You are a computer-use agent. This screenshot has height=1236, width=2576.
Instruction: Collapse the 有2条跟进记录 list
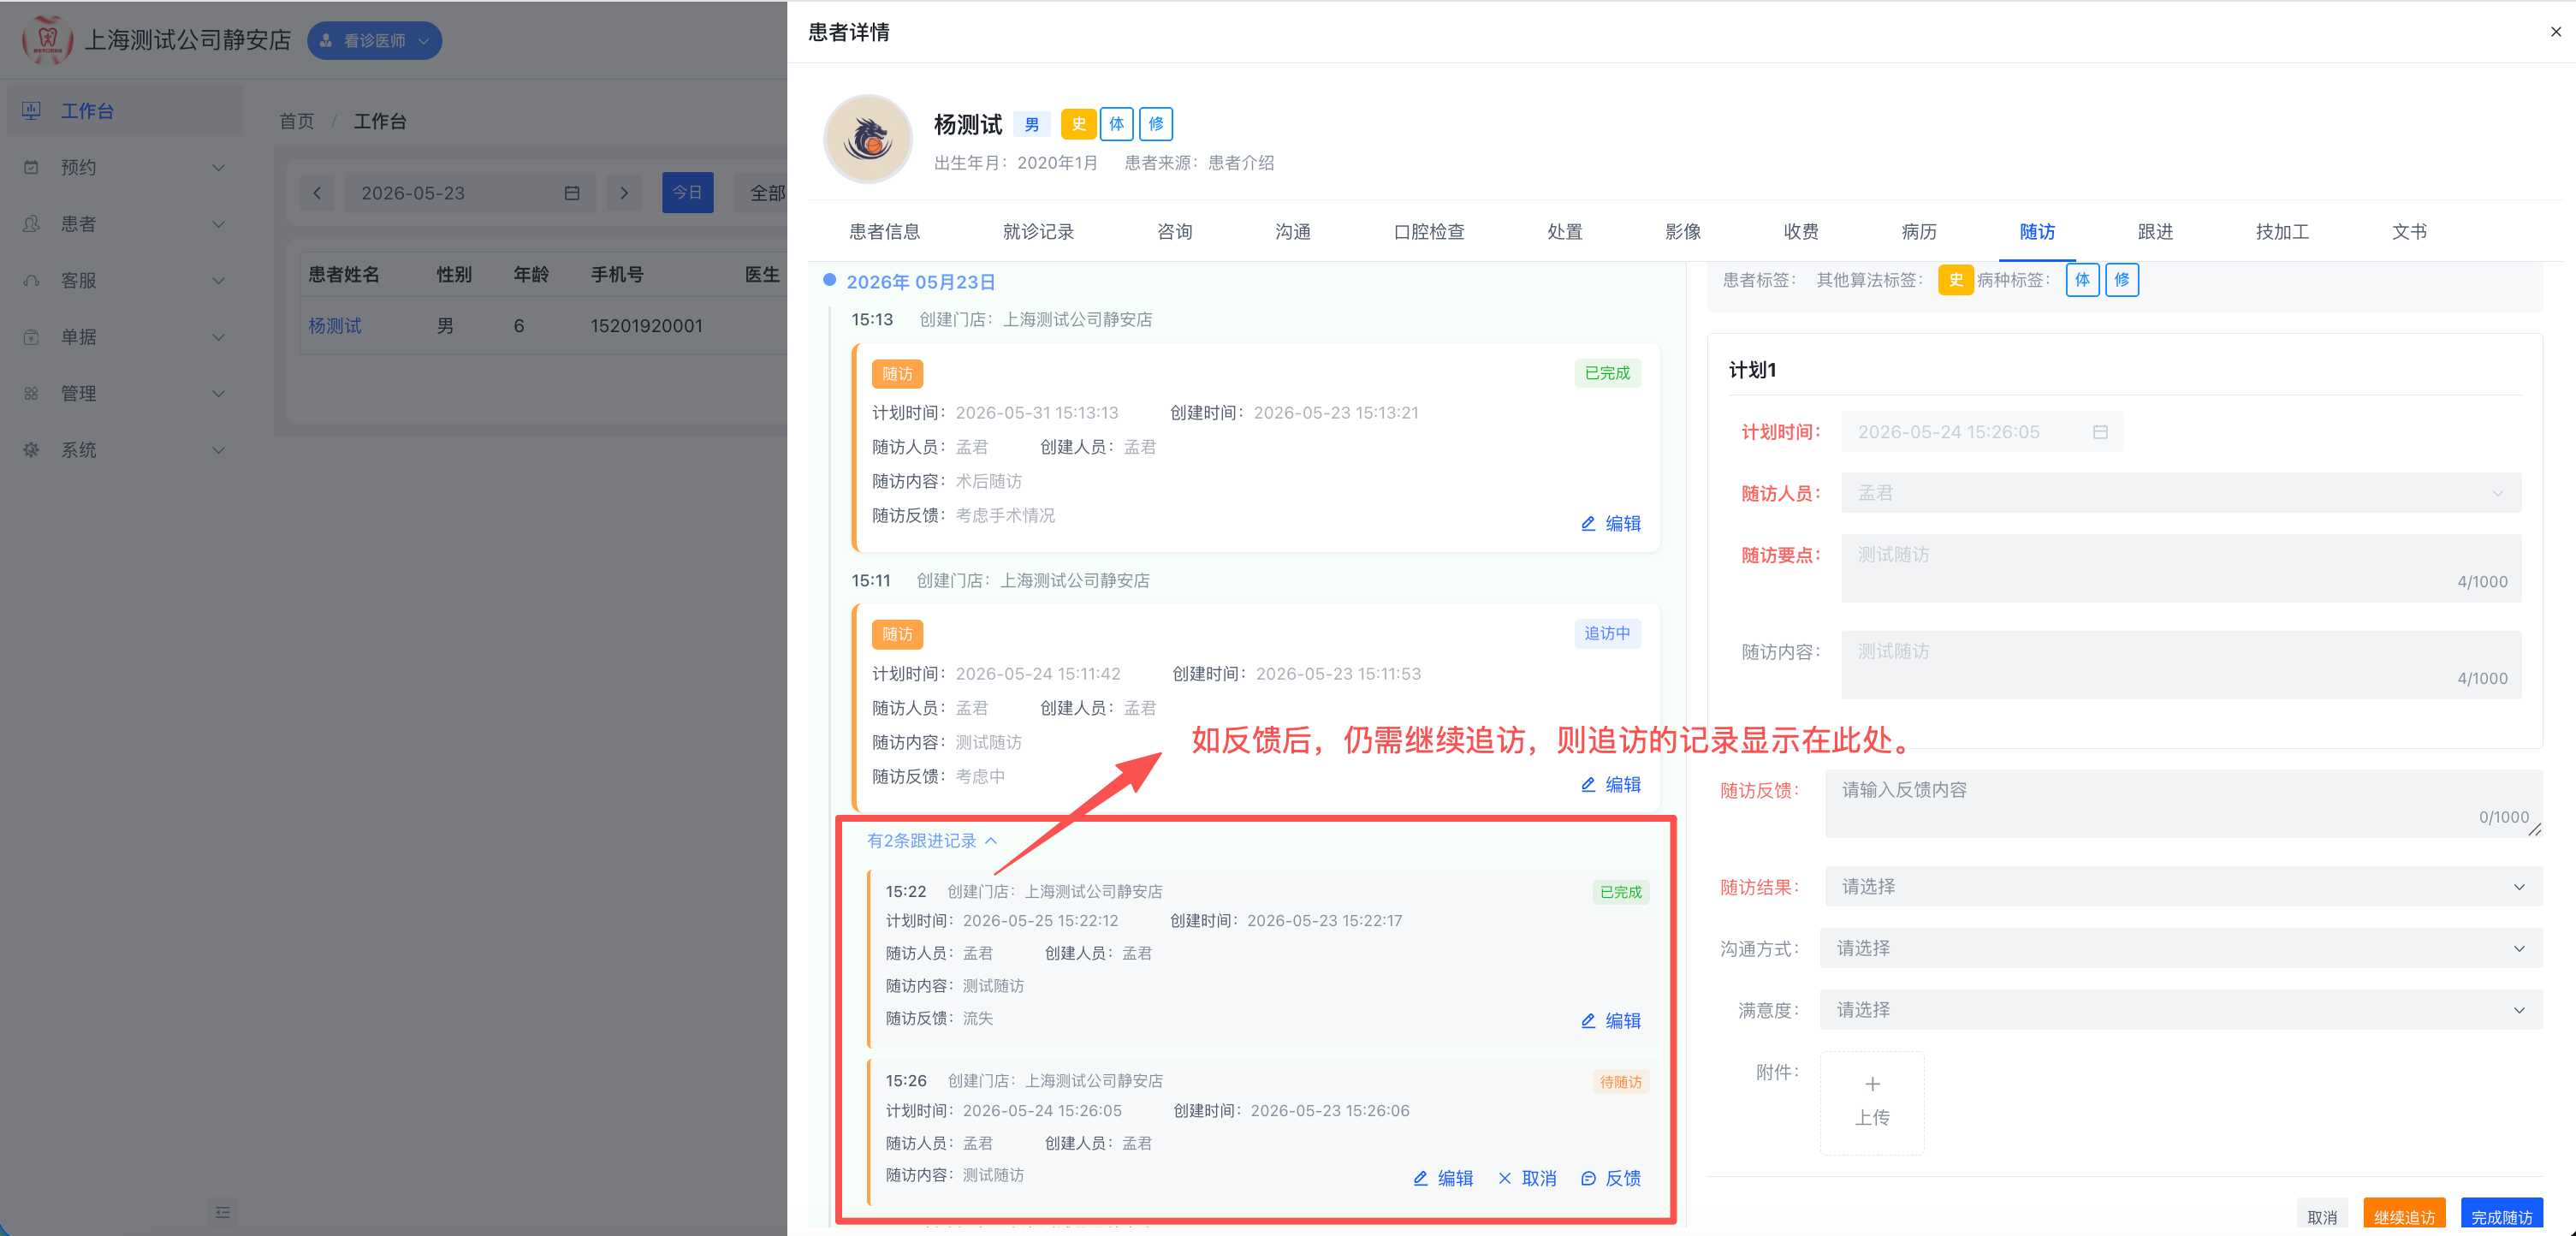click(x=932, y=841)
